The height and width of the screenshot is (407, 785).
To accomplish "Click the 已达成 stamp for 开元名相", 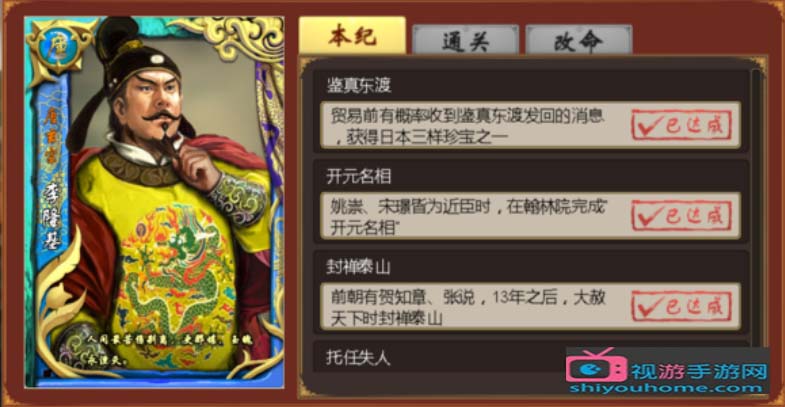I will tap(681, 216).
